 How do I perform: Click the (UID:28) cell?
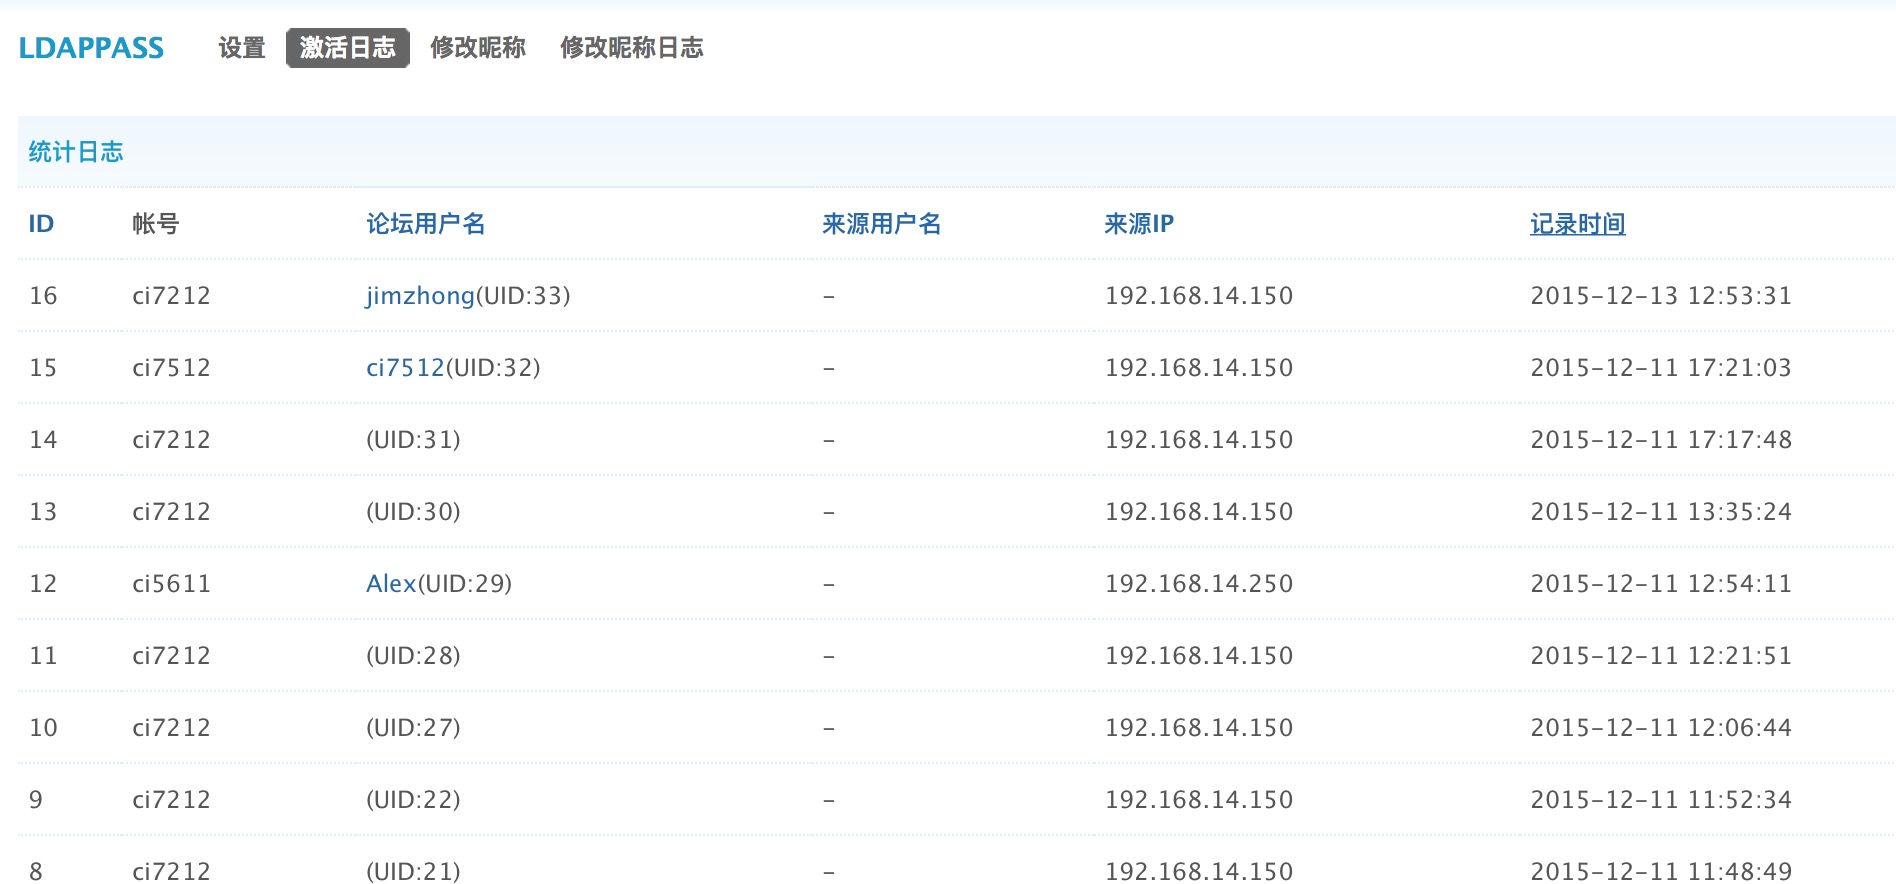pyautogui.click(x=413, y=656)
